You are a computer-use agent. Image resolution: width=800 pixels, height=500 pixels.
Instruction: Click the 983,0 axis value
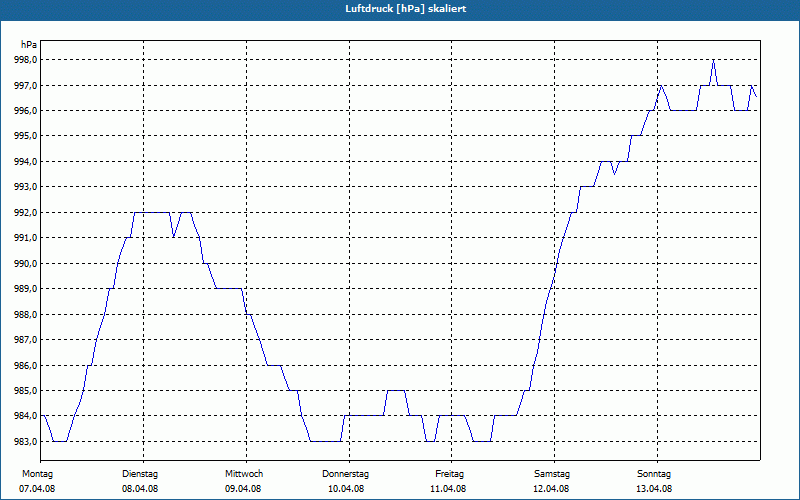point(25,441)
